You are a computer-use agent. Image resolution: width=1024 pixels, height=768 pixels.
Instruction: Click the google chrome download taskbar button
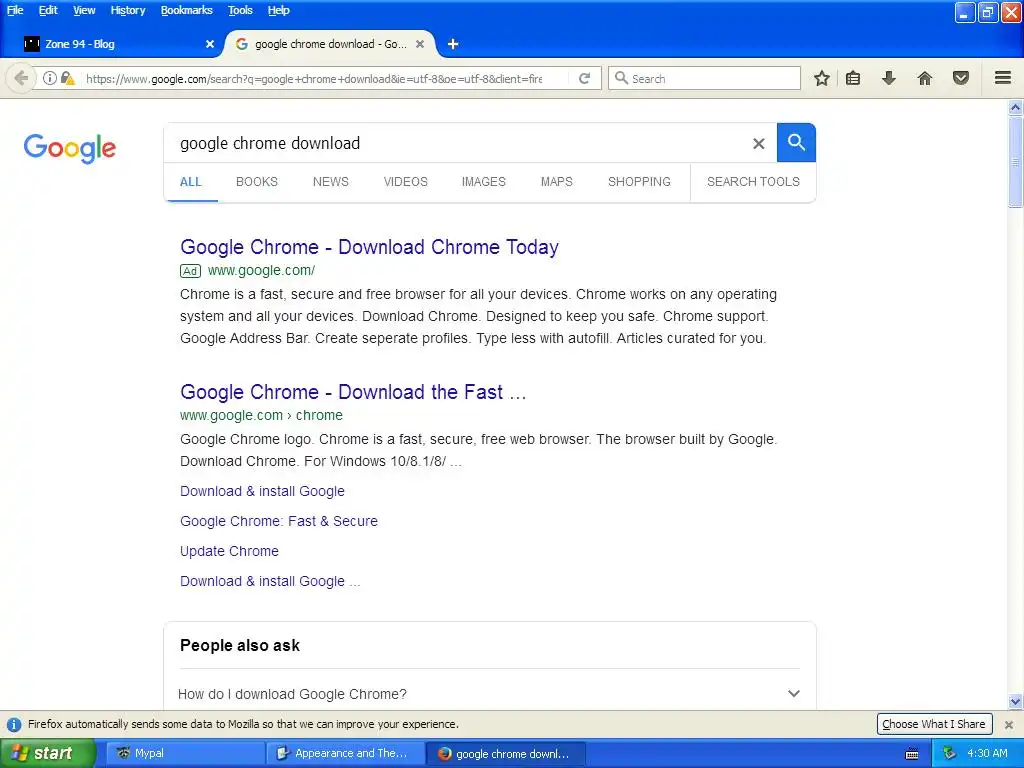505,754
